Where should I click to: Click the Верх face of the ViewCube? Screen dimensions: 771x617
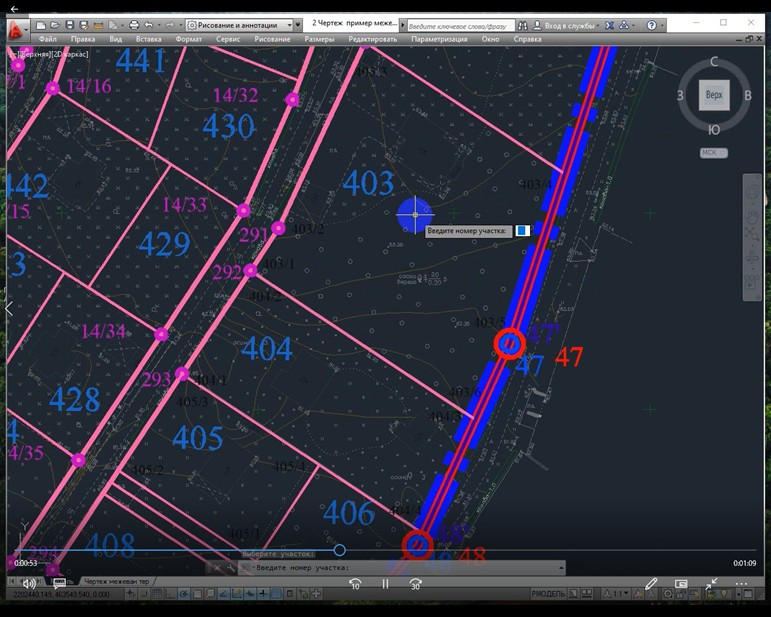[714, 94]
